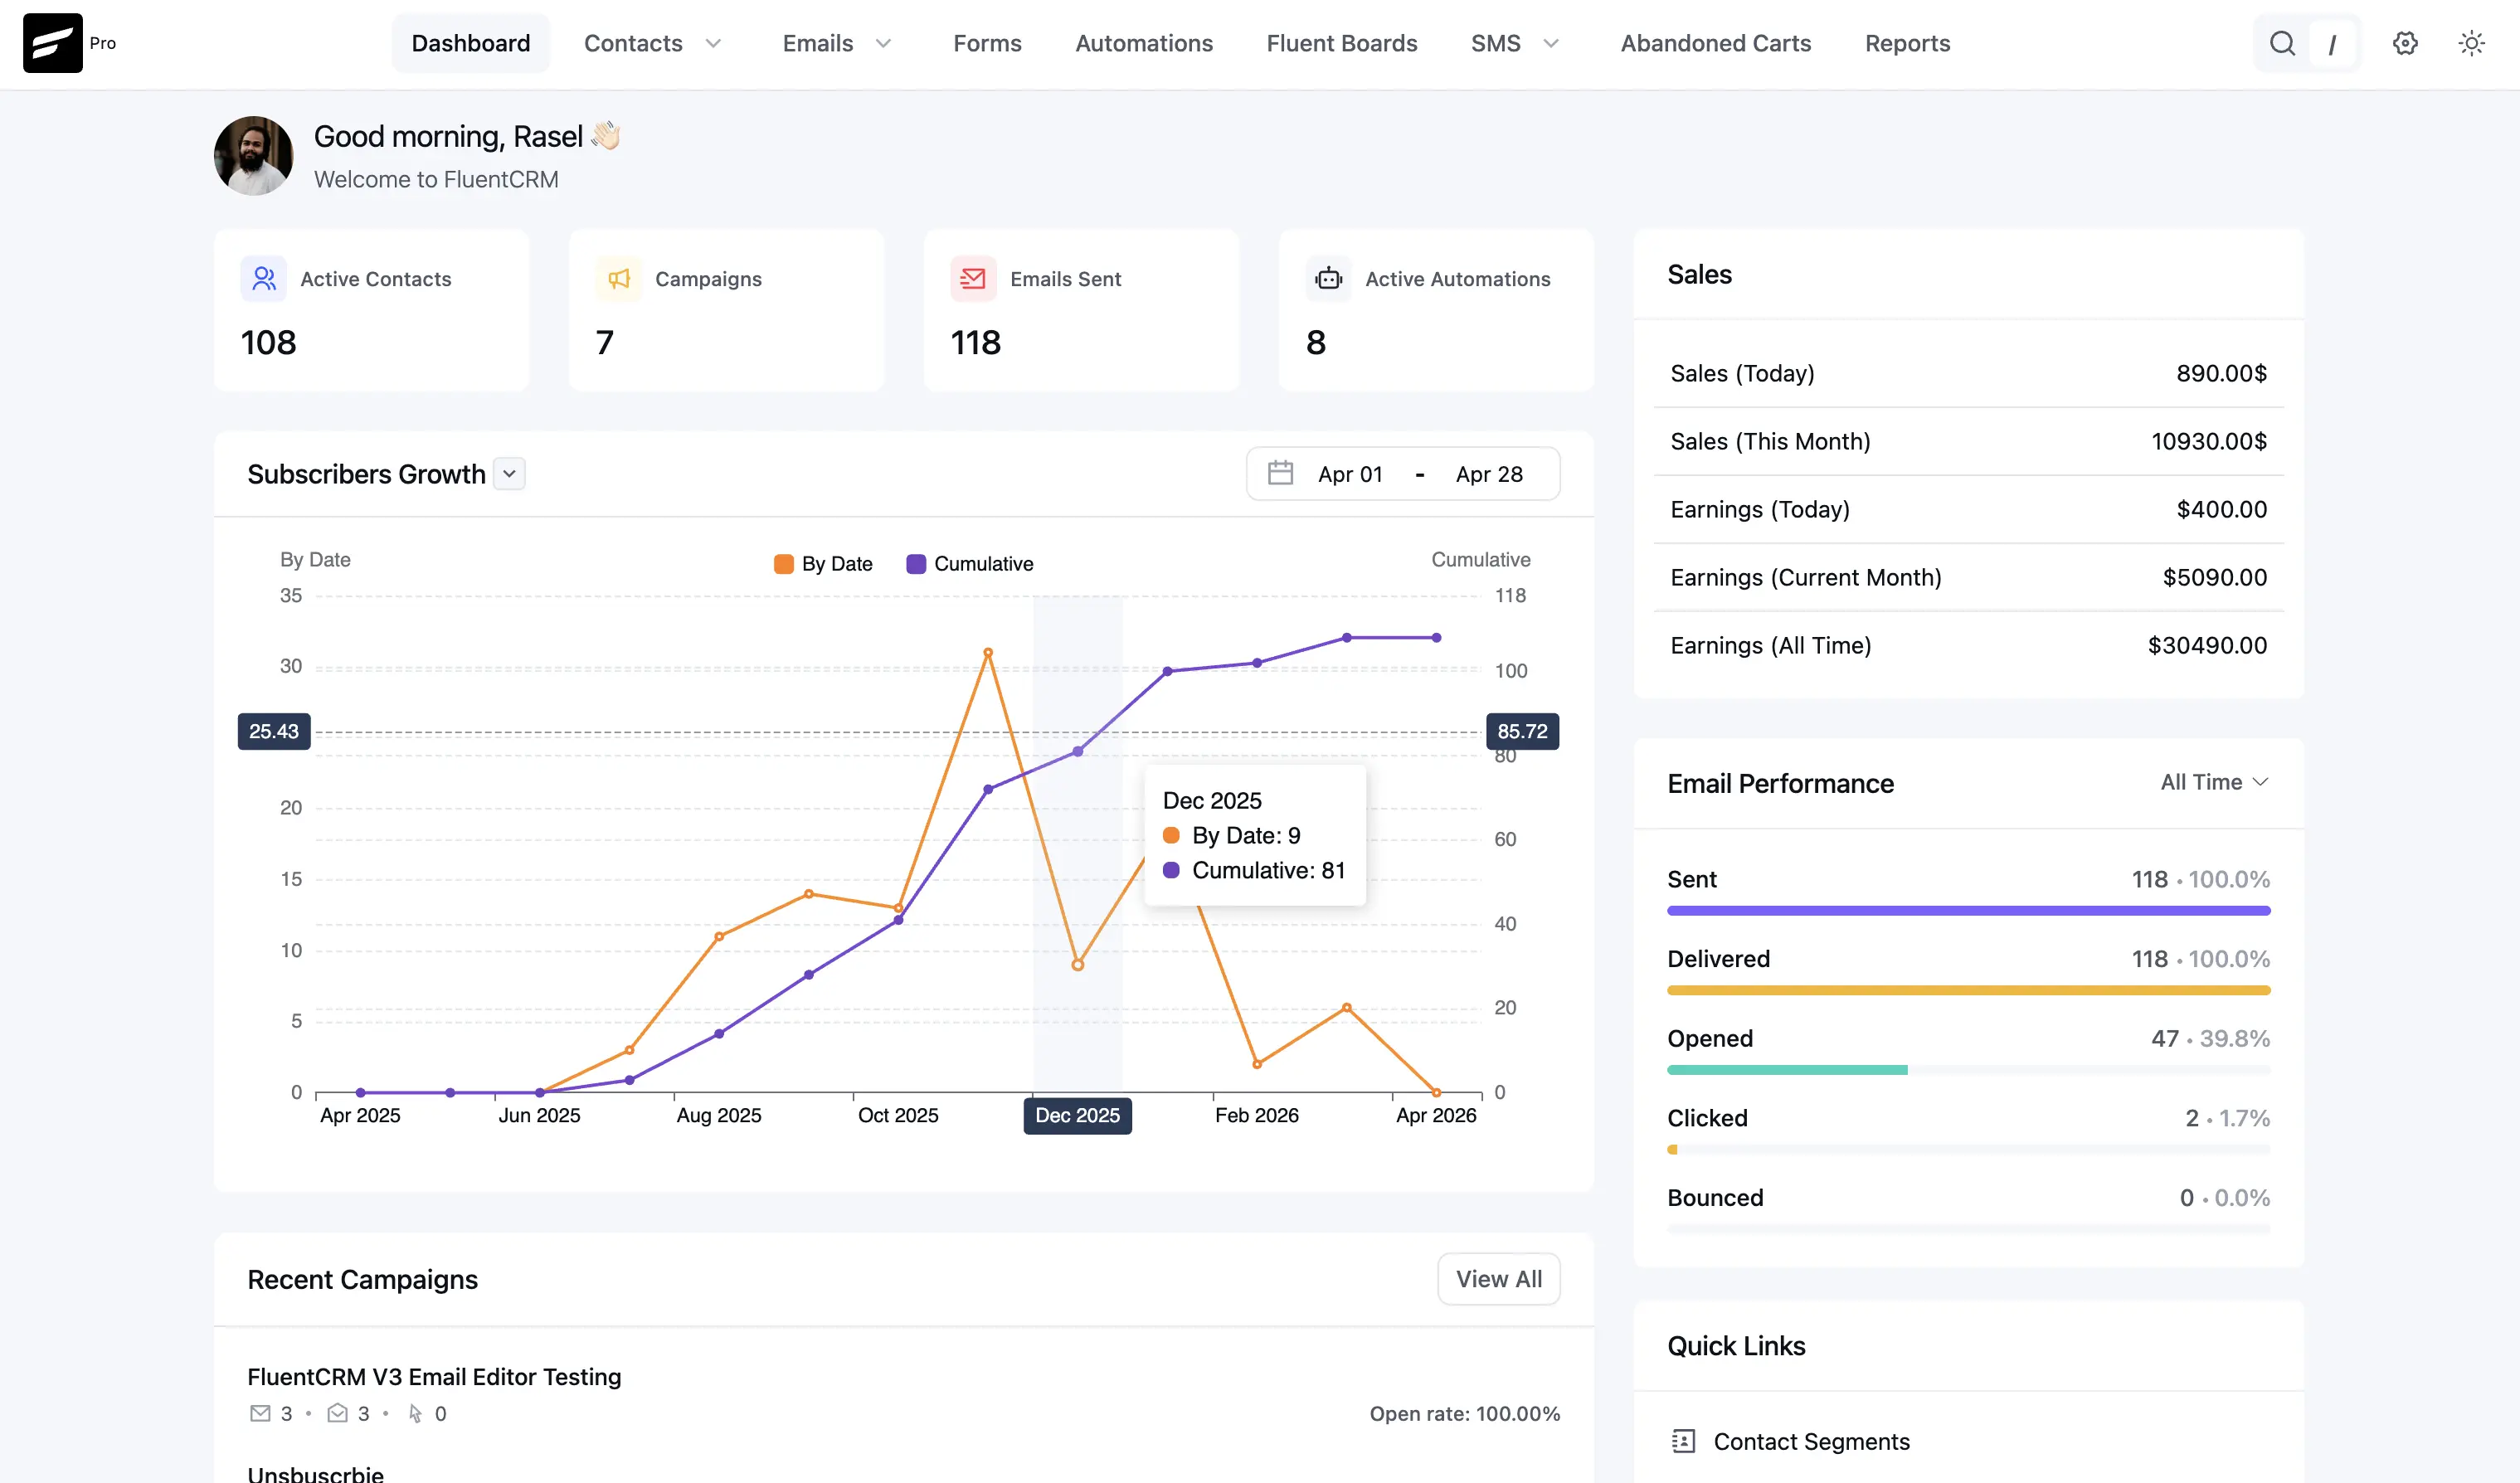
Task: Click the Emails Sent envelope icon
Action: coord(973,278)
